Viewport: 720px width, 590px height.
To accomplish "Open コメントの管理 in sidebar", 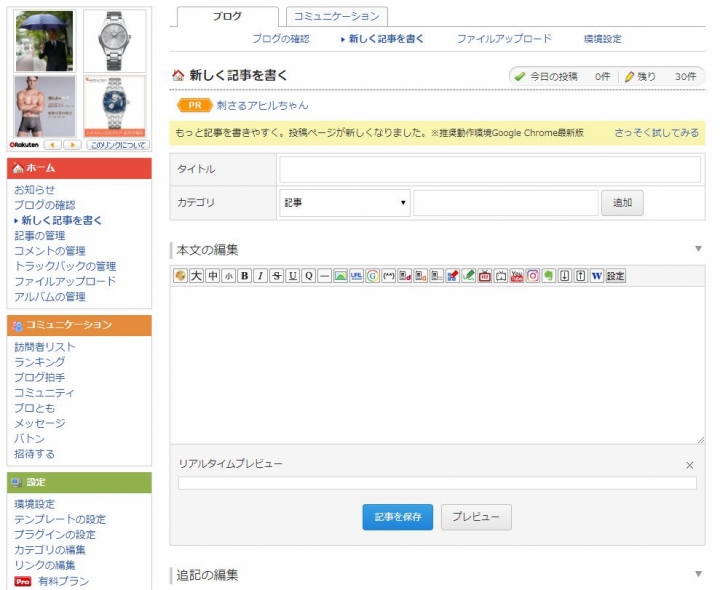I will pyautogui.click(x=50, y=251).
